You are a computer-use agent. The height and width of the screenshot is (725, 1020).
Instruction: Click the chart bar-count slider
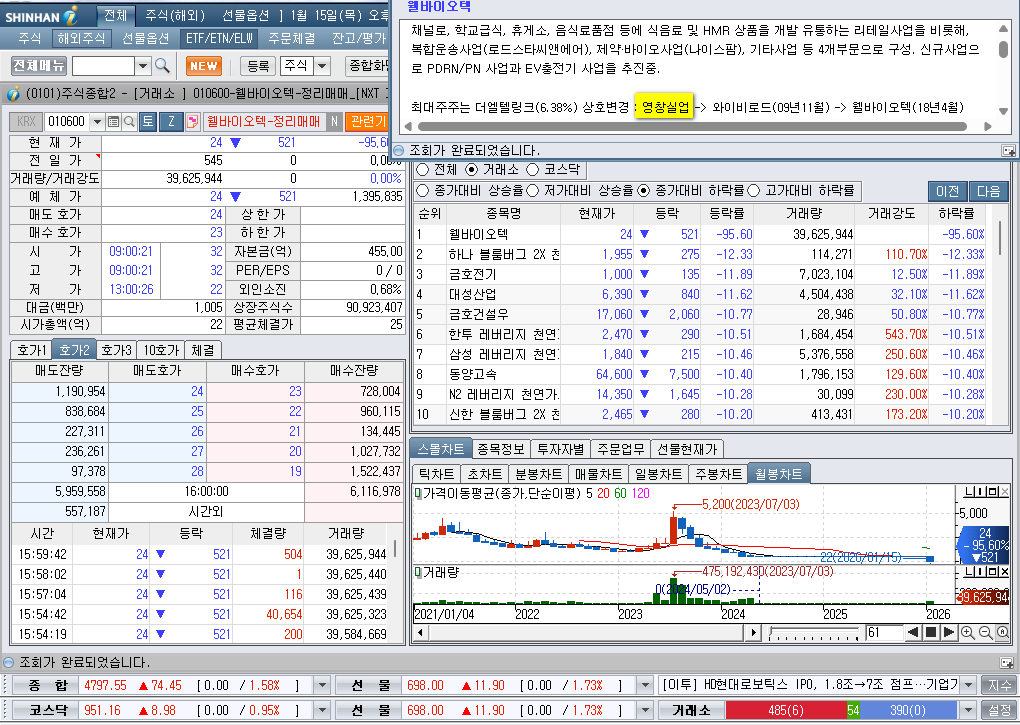point(814,632)
